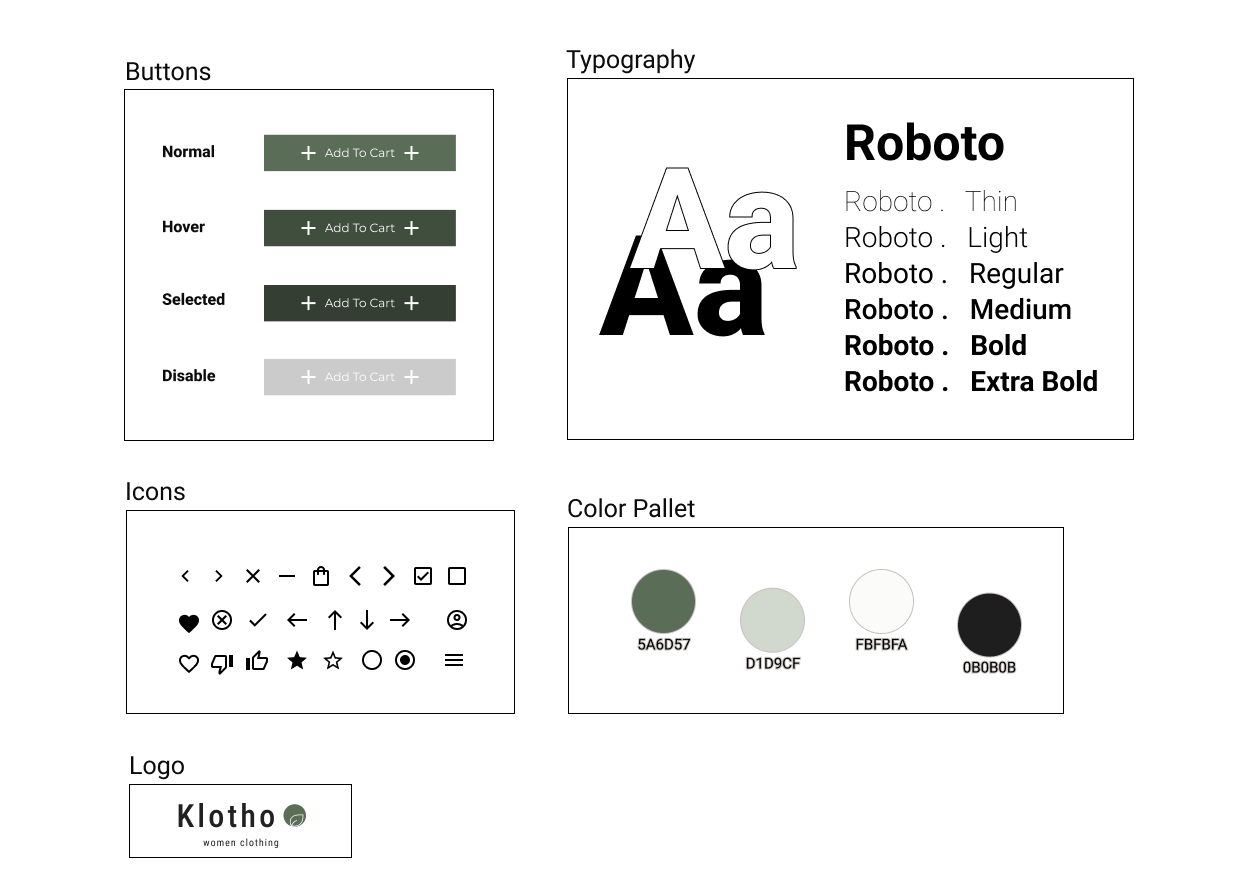Click the thumbs up icon
Image resolution: width=1259 pixels, height=896 pixels.
[257, 660]
